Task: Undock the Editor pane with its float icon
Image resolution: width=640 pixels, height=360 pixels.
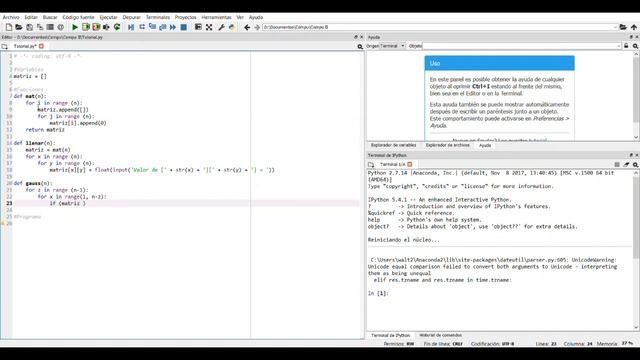Action: (x=356, y=37)
